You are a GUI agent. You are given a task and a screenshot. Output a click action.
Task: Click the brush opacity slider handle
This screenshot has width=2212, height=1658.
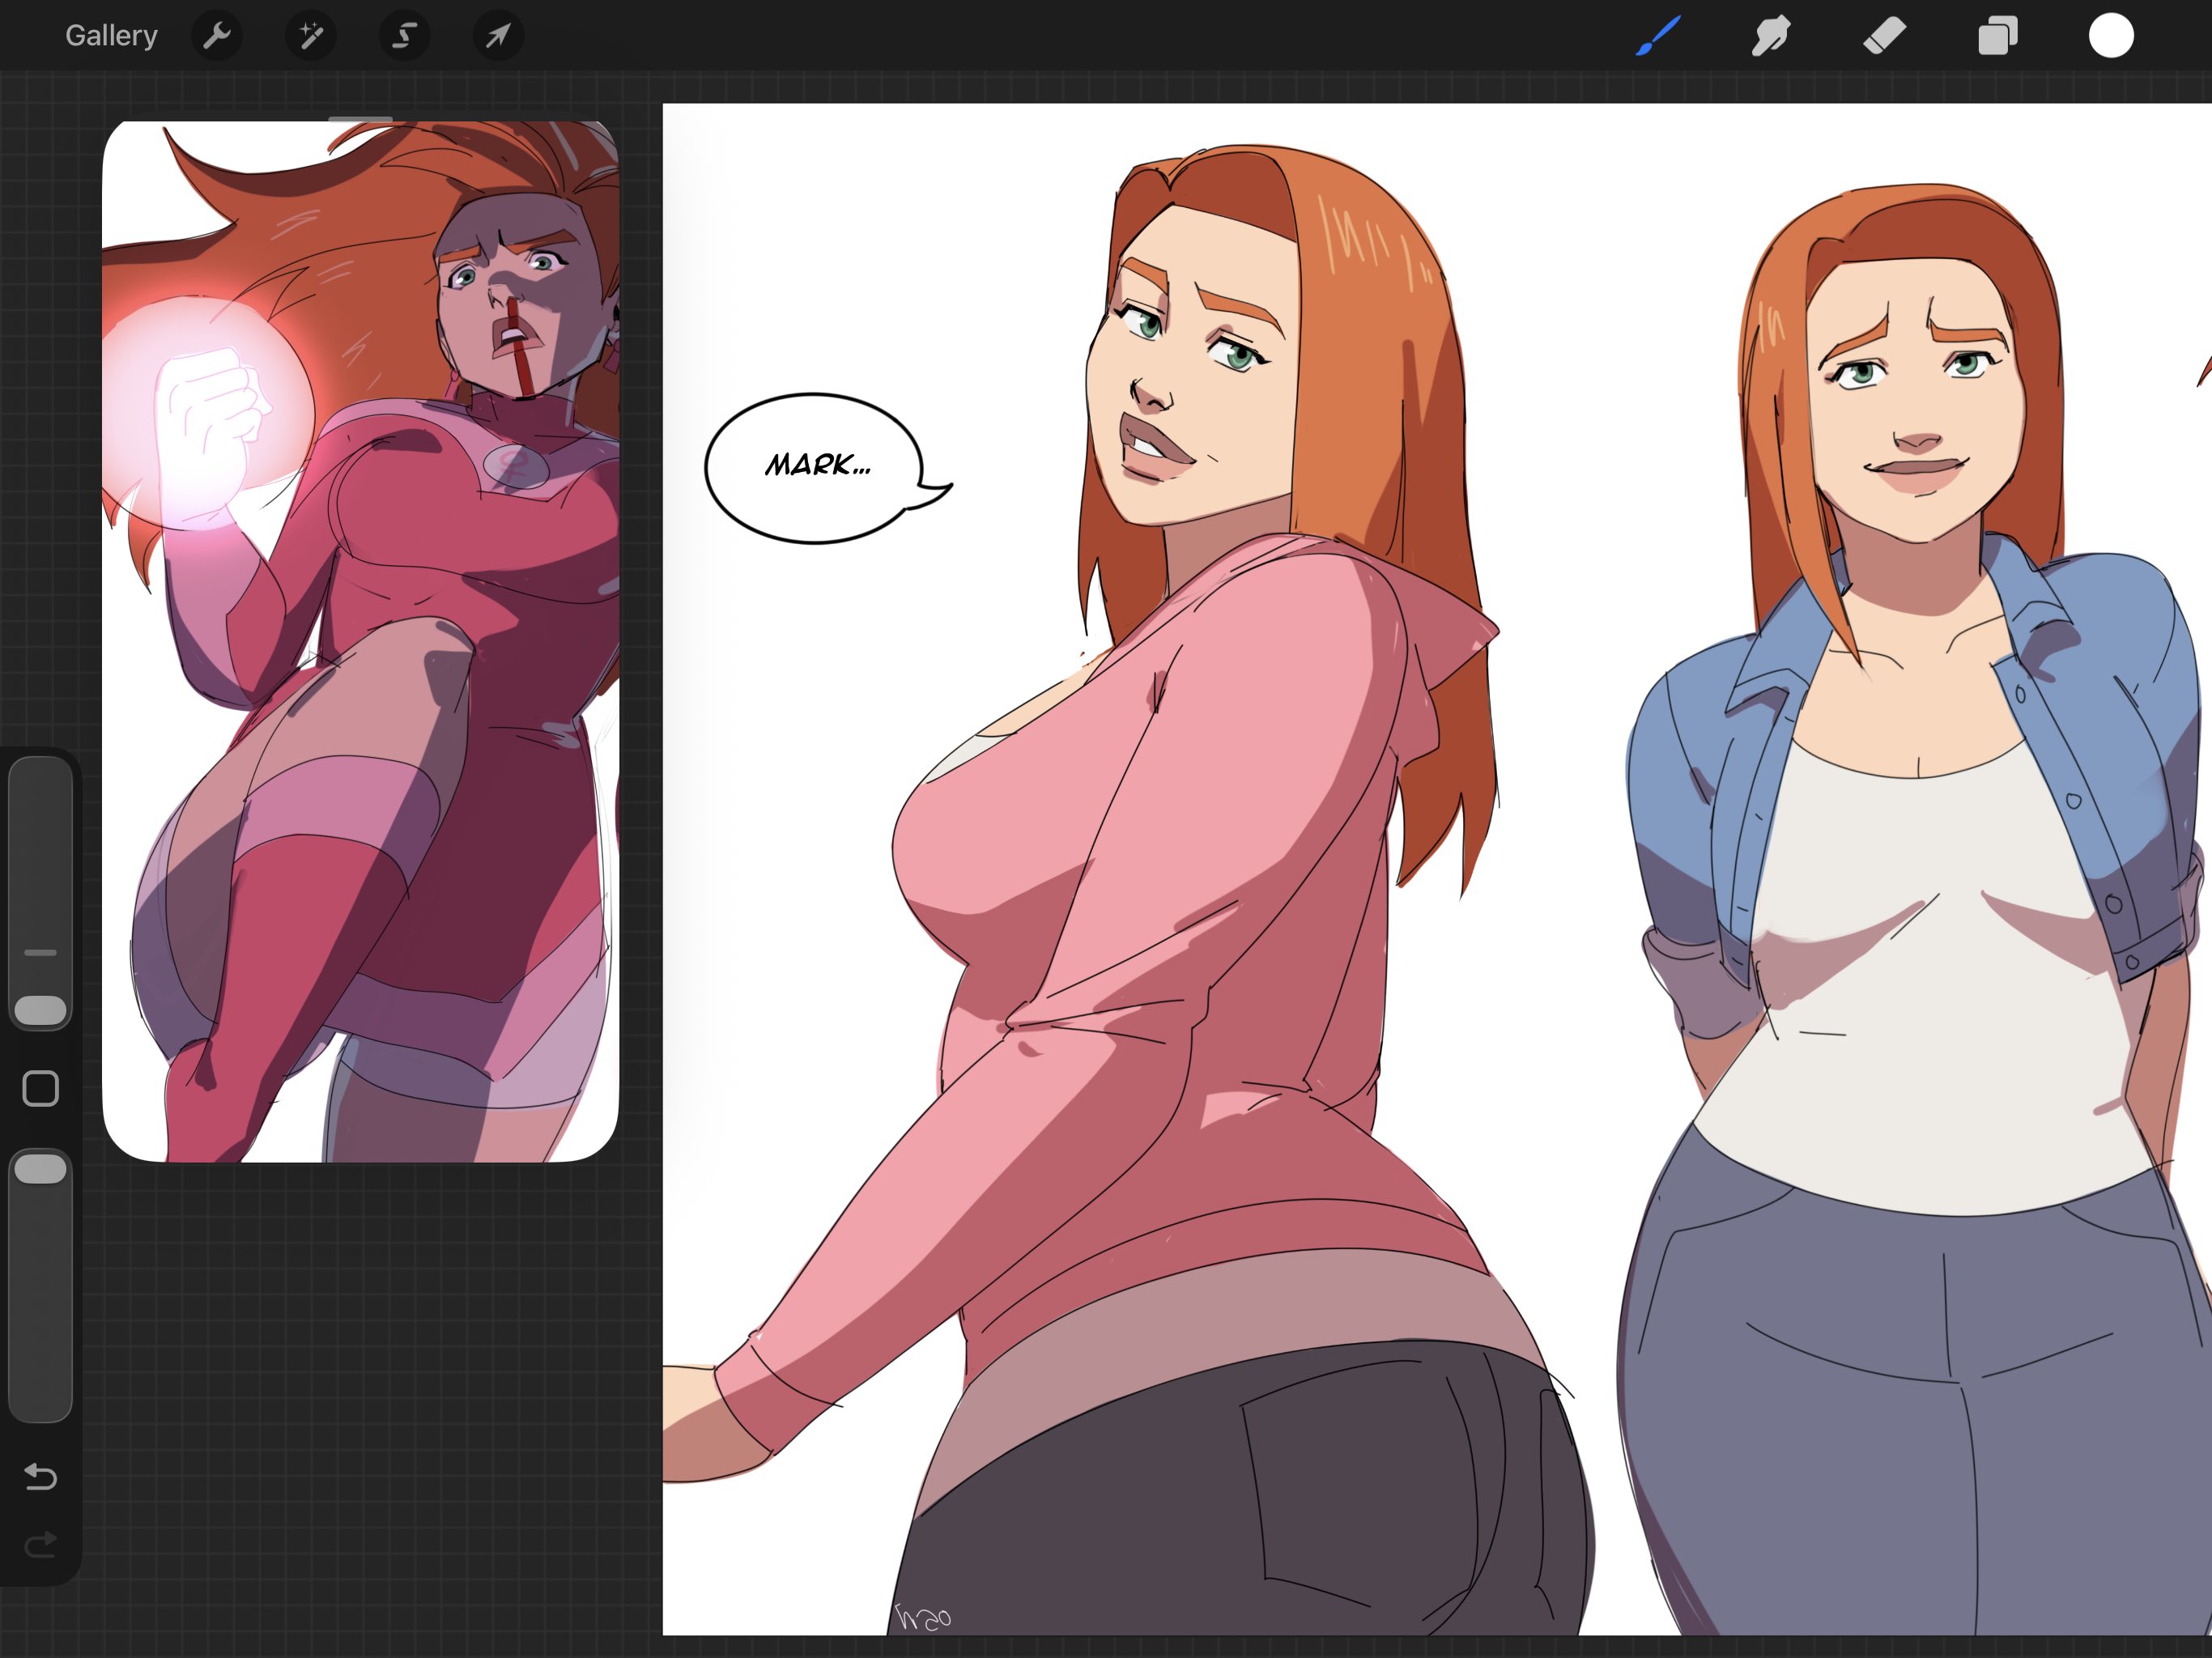click(41, 1168)
